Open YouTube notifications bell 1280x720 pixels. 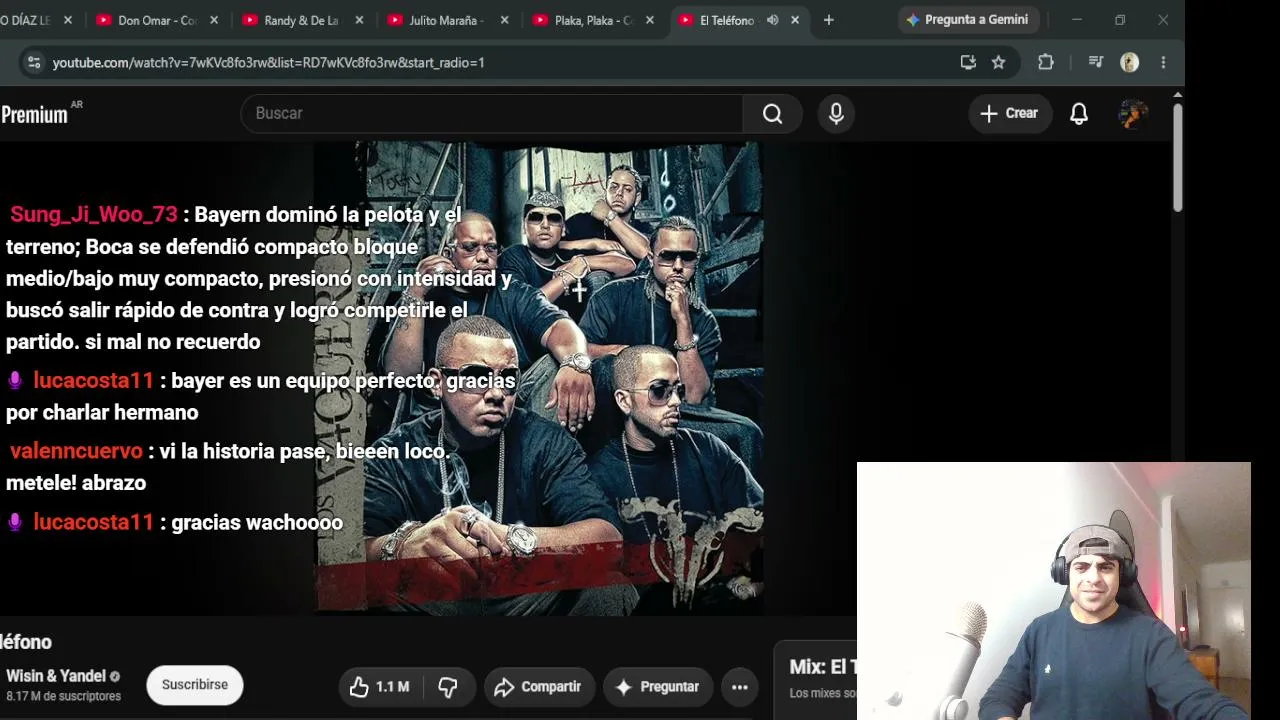pyautogui.click(x=1079, y=113)
